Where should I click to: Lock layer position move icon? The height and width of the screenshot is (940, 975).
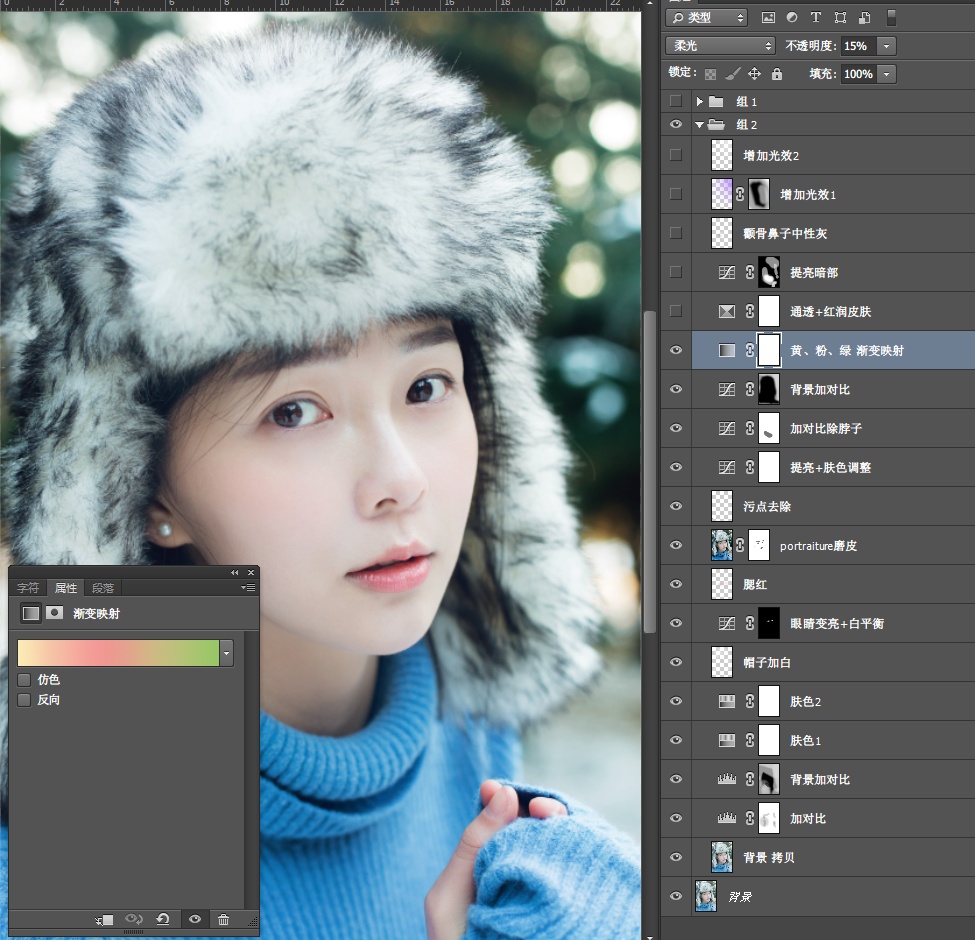(x=754, y=74)
